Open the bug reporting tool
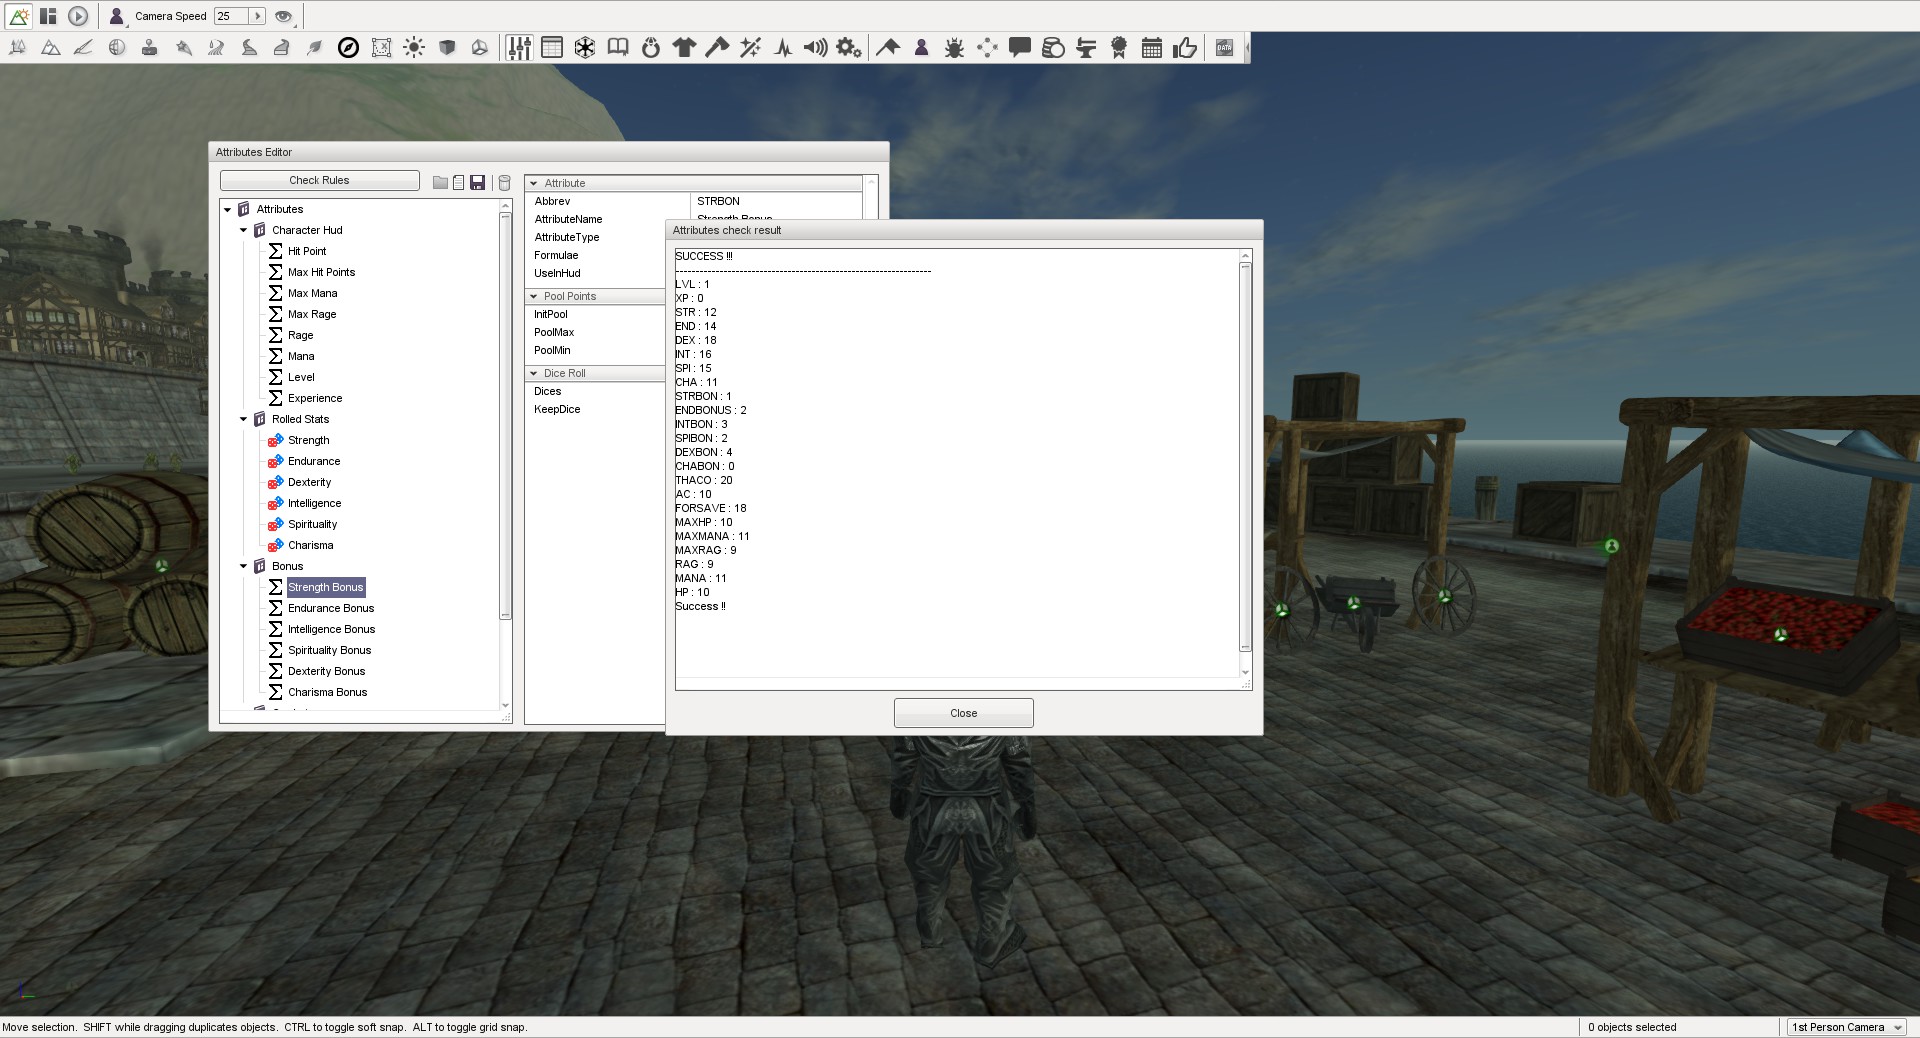 953,47
